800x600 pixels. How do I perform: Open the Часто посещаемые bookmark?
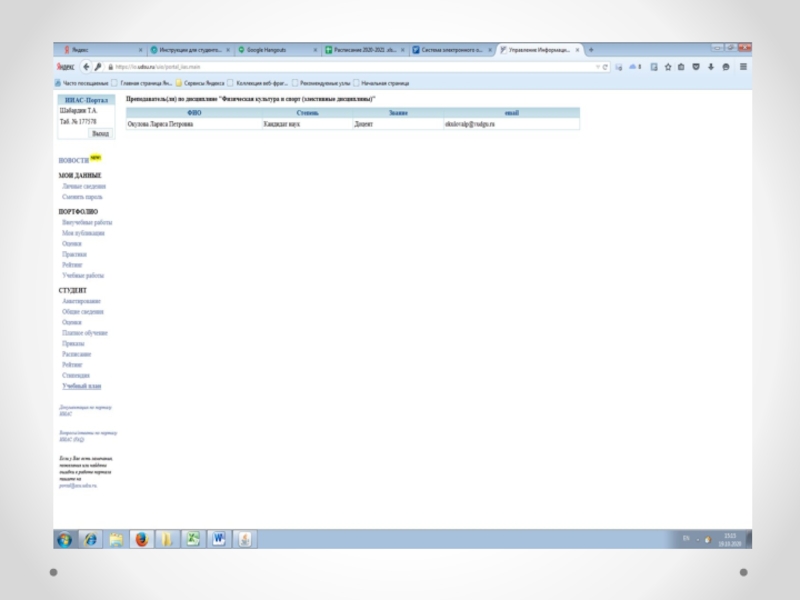[x=81, y=83]
